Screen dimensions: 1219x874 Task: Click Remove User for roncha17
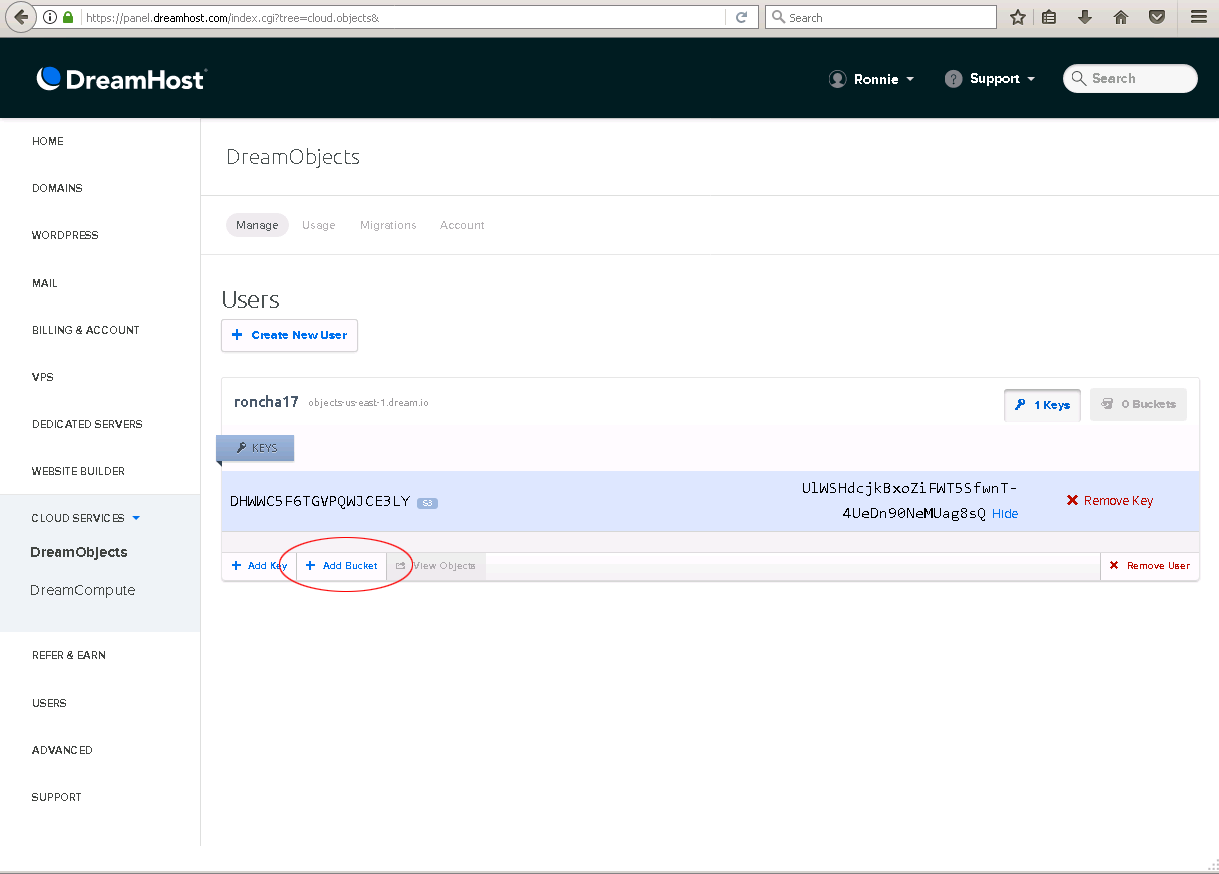pos(1150,566)
